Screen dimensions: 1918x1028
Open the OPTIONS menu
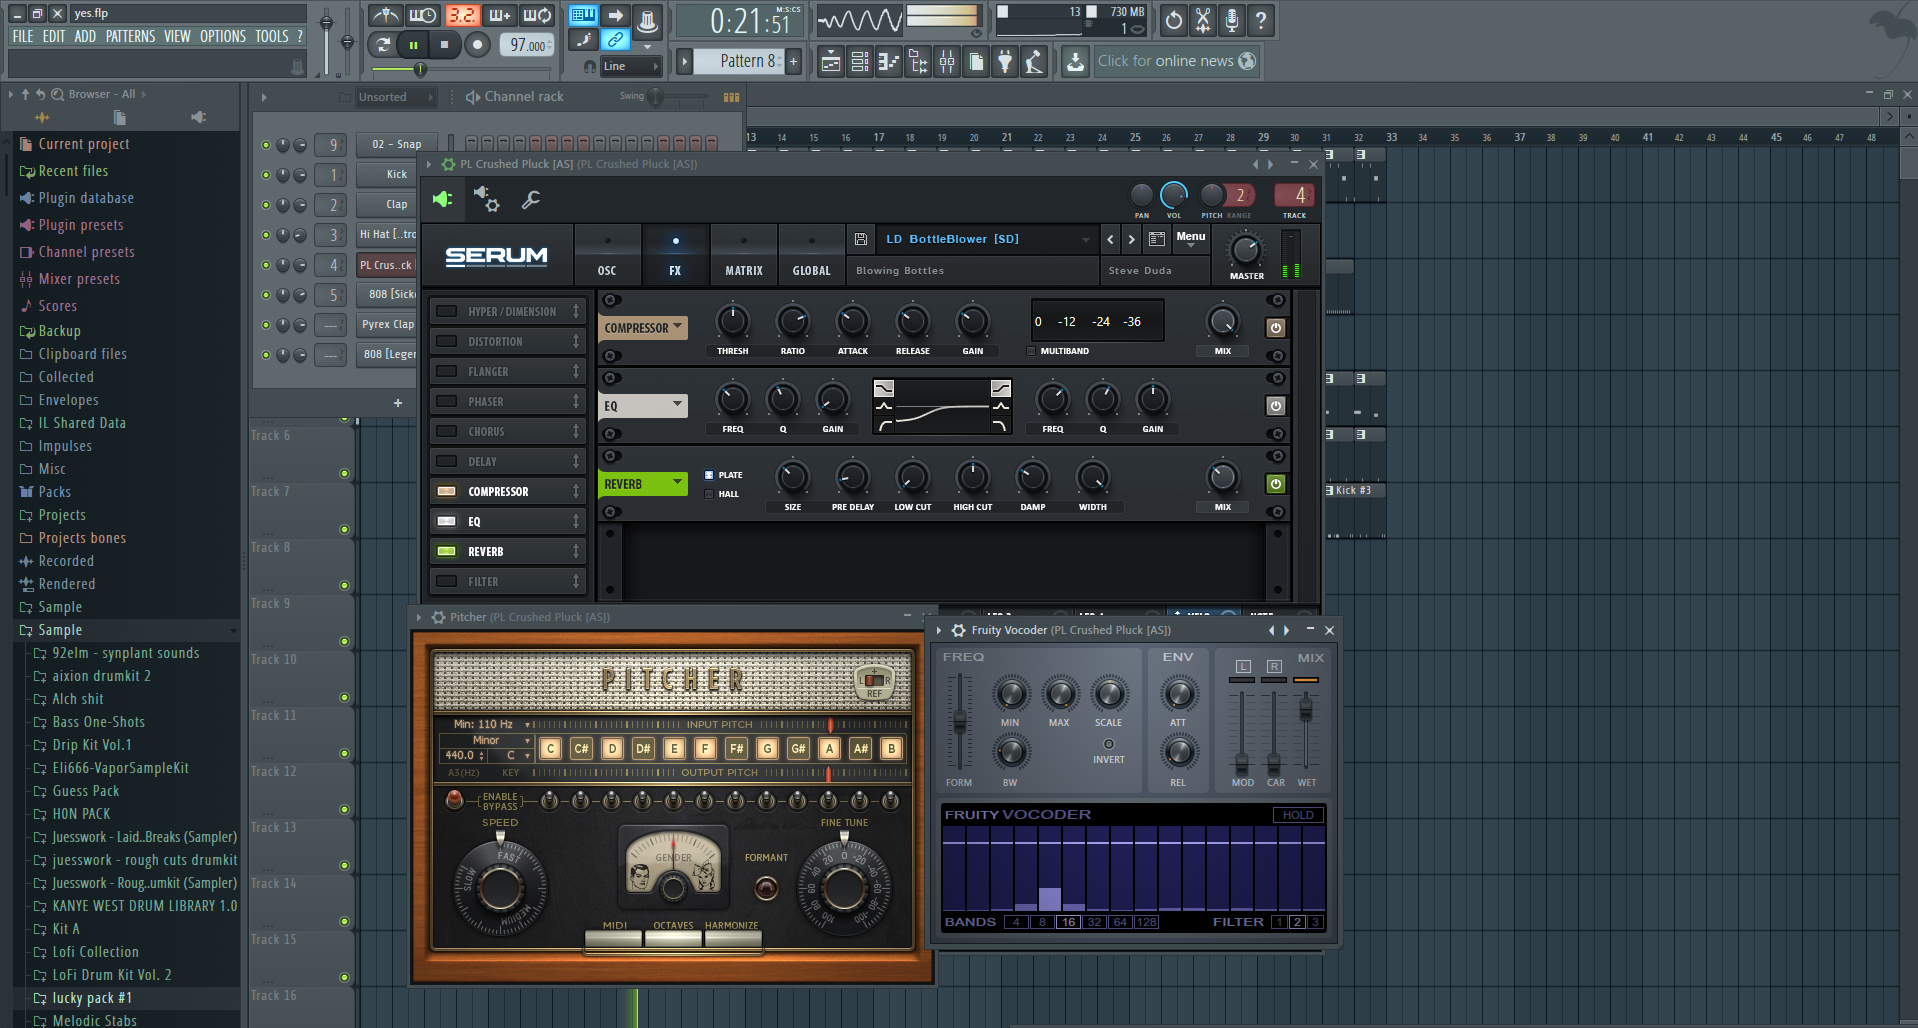[222, 36]
